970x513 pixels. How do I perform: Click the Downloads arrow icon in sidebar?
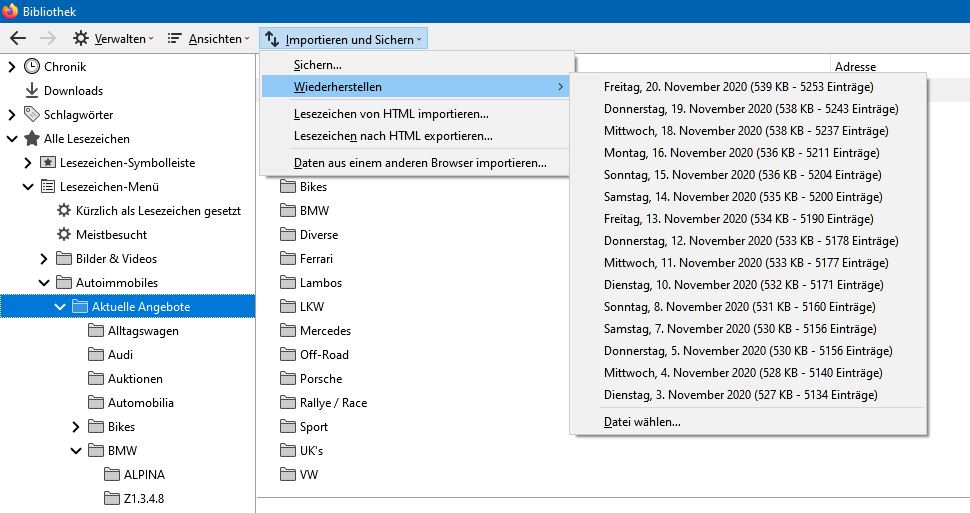32,91
